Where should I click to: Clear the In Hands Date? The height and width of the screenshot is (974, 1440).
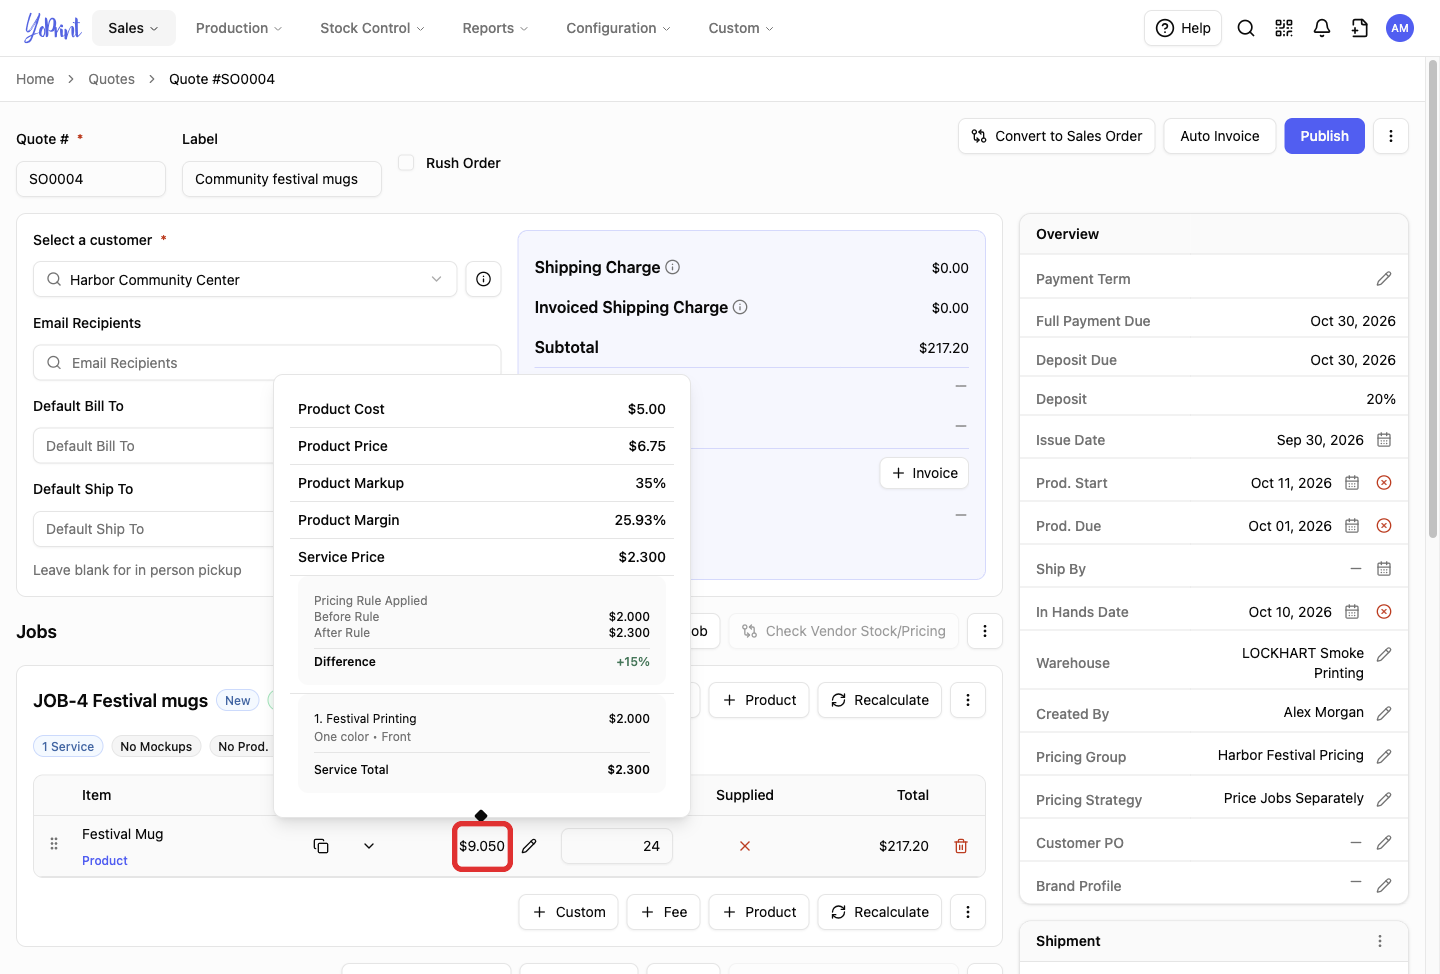[1384, 612]
